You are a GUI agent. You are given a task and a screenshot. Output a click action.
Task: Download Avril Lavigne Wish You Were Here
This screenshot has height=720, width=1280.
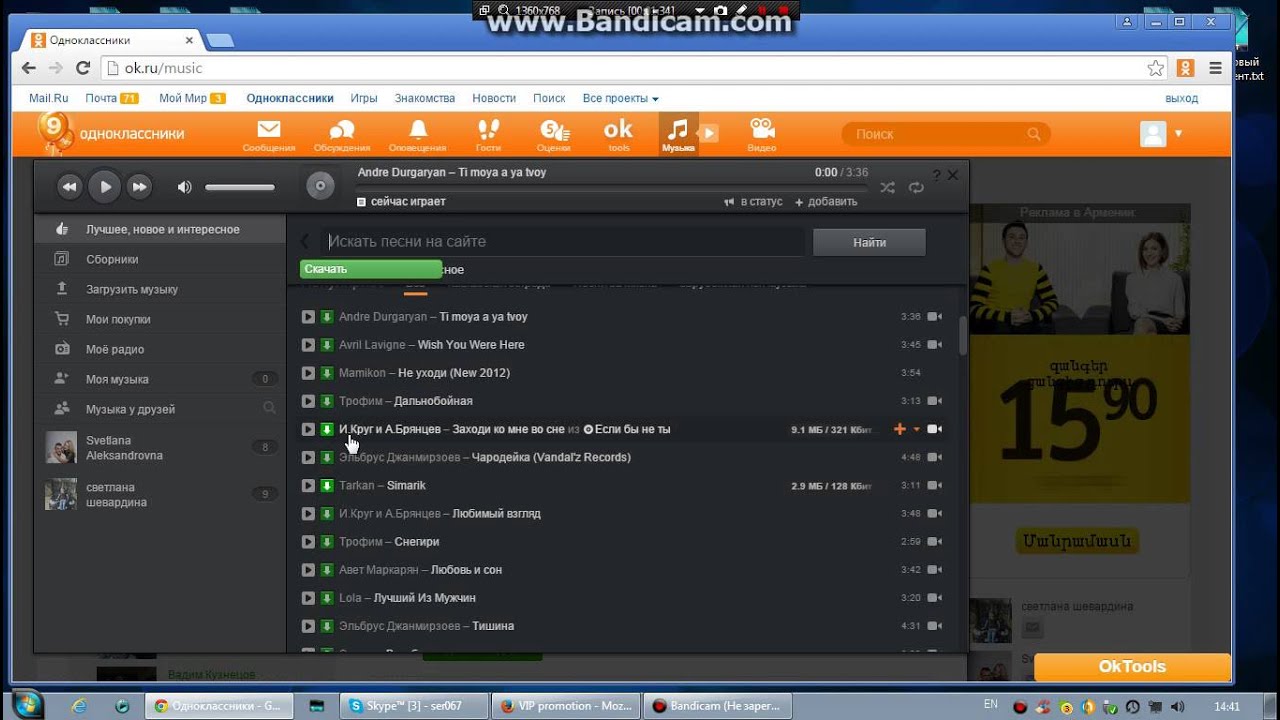pos(326,345)
